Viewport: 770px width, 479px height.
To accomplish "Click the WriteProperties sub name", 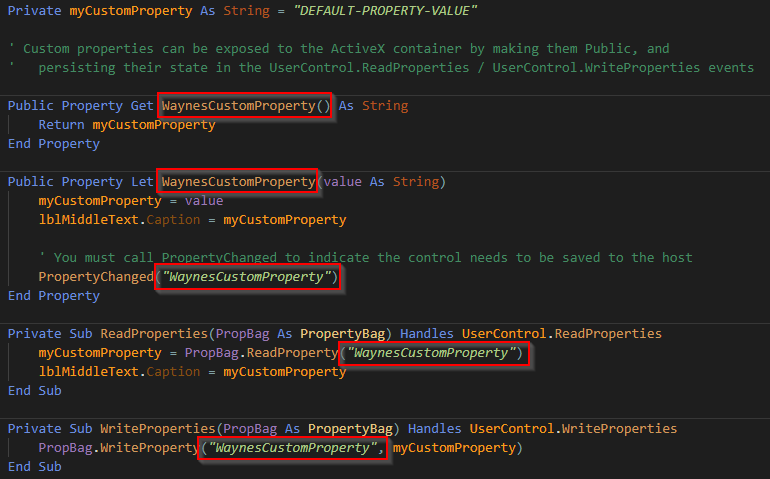I will pyautogui.click(x=158, y=428).
